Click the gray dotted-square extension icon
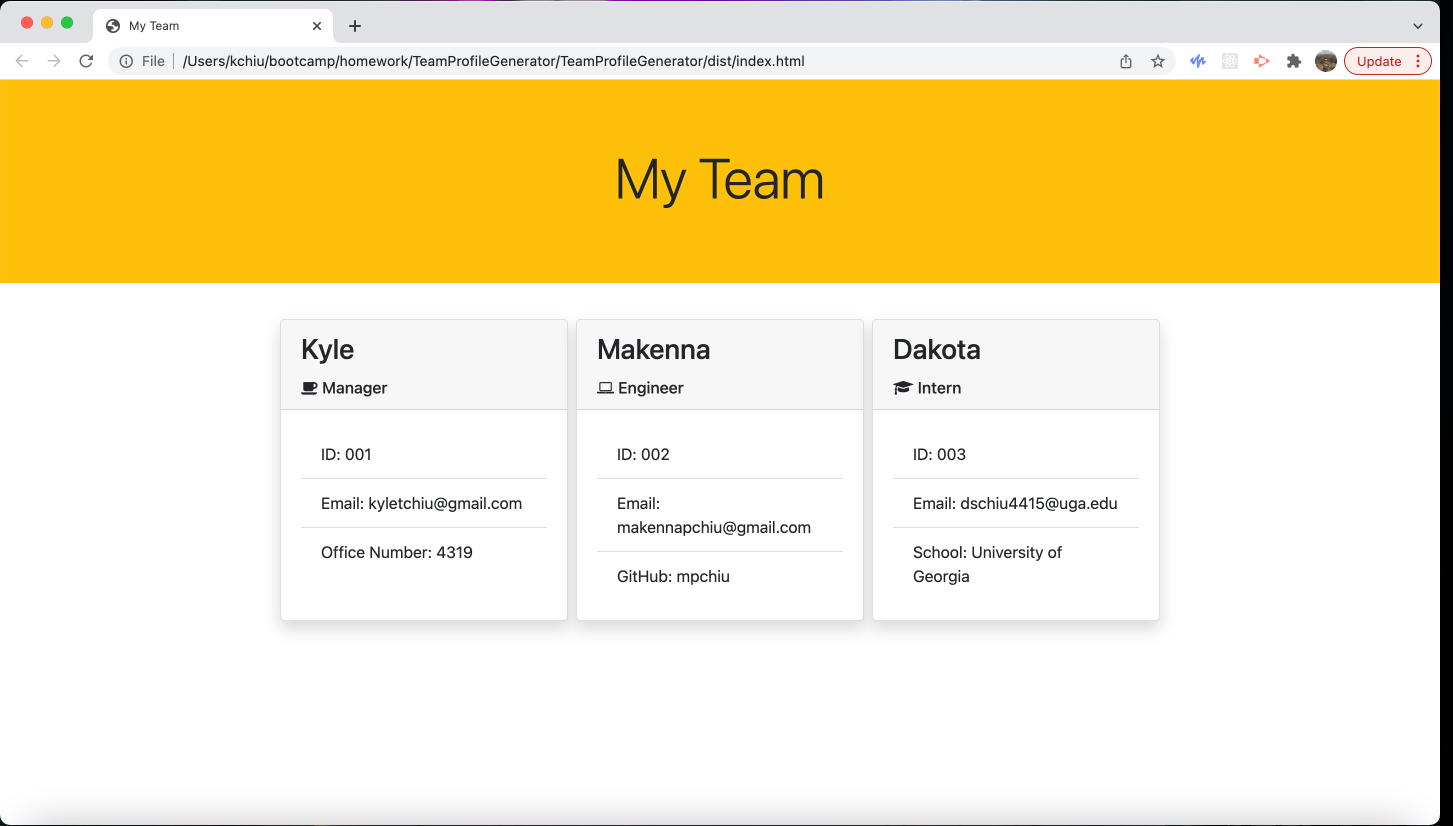 pyautogui.click(x=1230, y=61)
